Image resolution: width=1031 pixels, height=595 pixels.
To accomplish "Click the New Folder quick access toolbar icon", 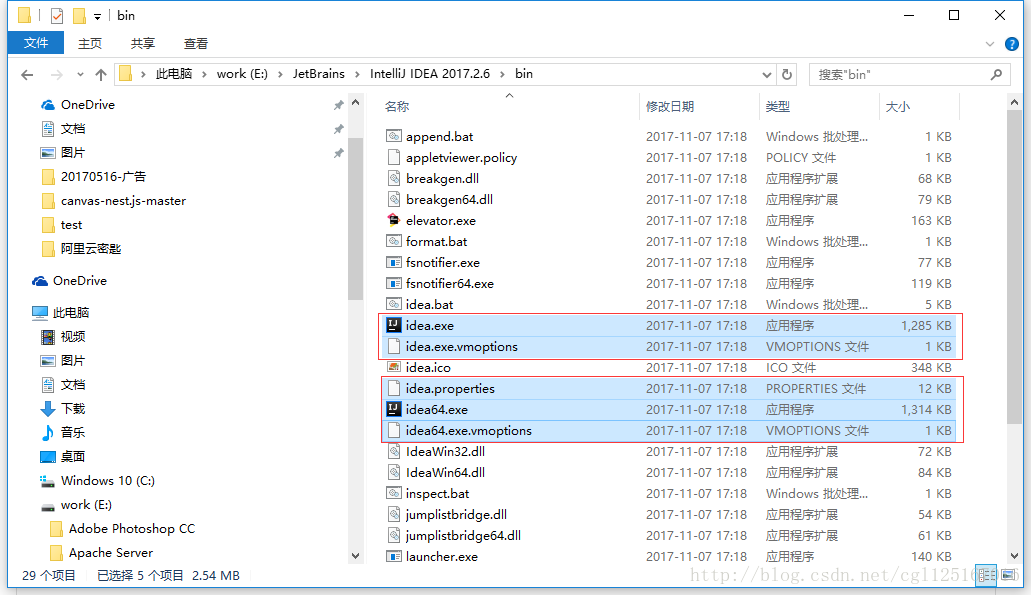I will coord(79,15).
